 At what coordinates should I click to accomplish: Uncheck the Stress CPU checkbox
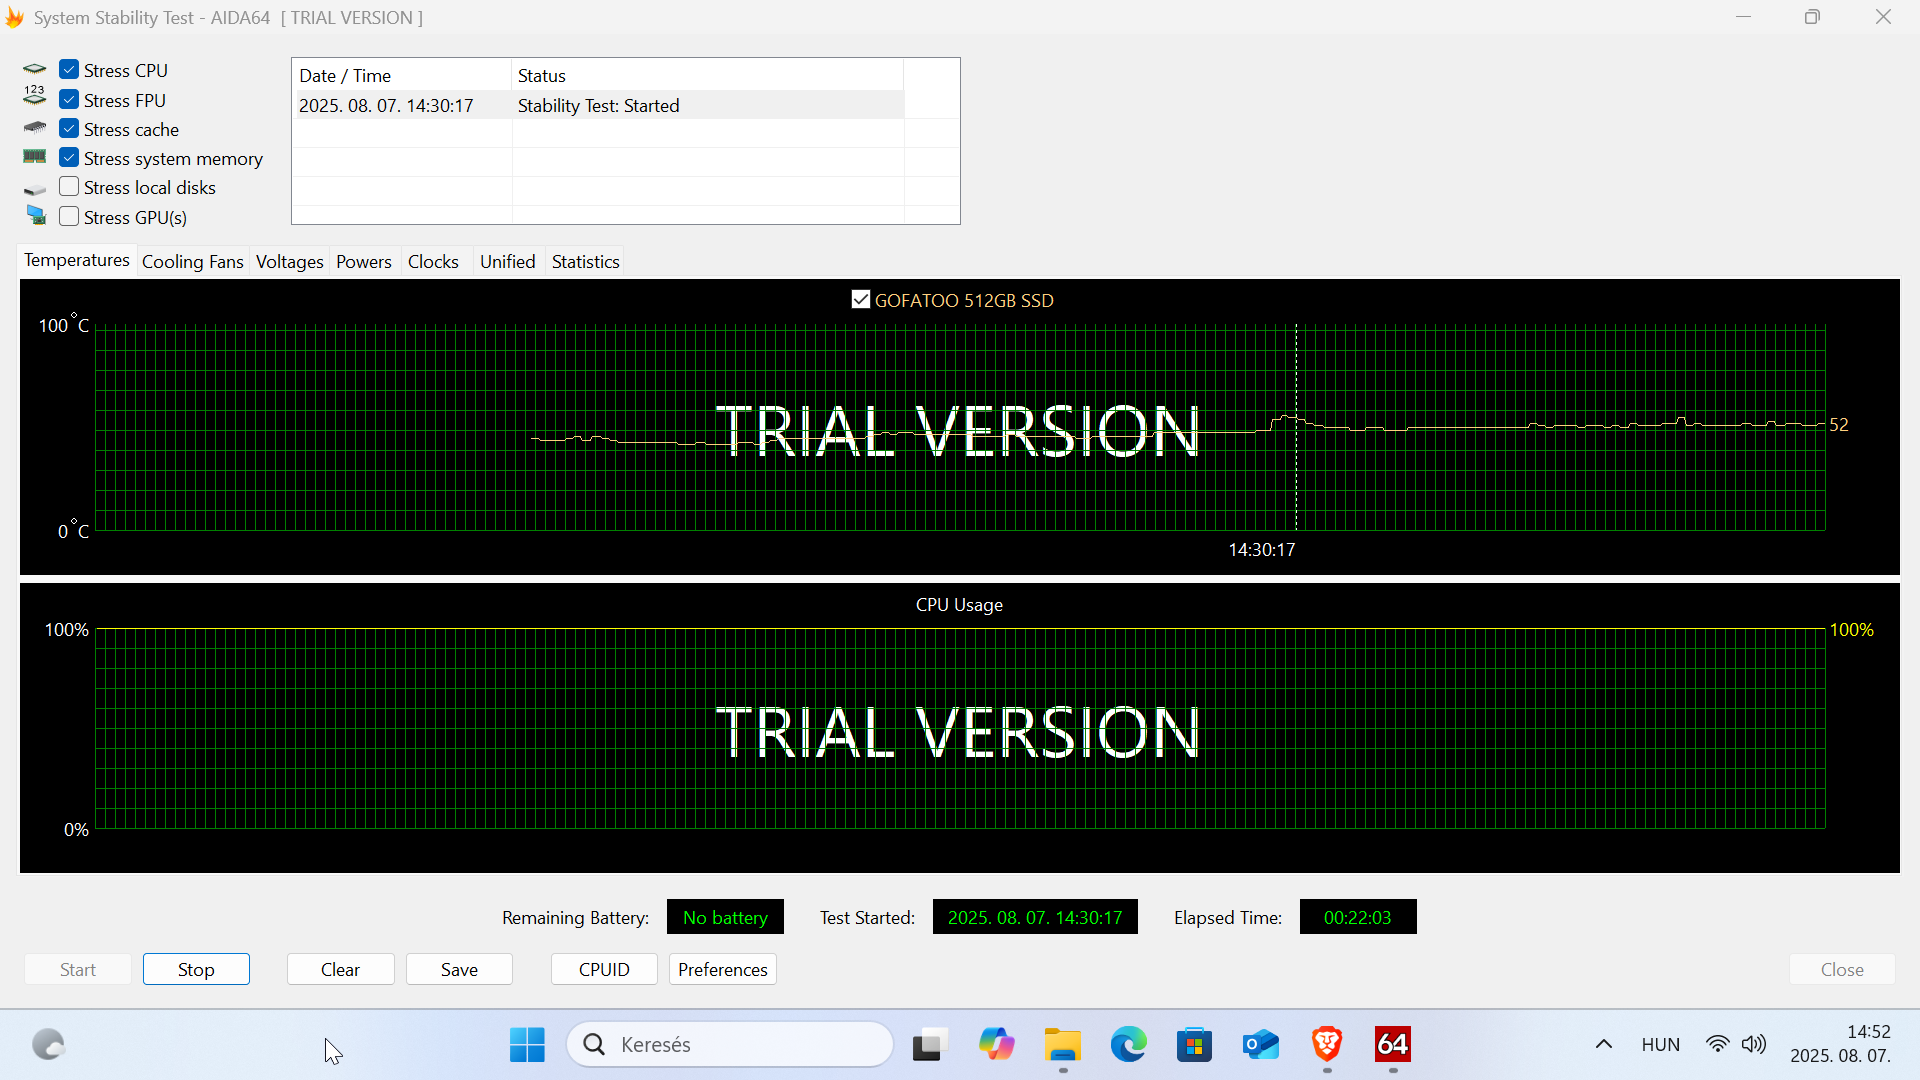click(x=69, y=70)
